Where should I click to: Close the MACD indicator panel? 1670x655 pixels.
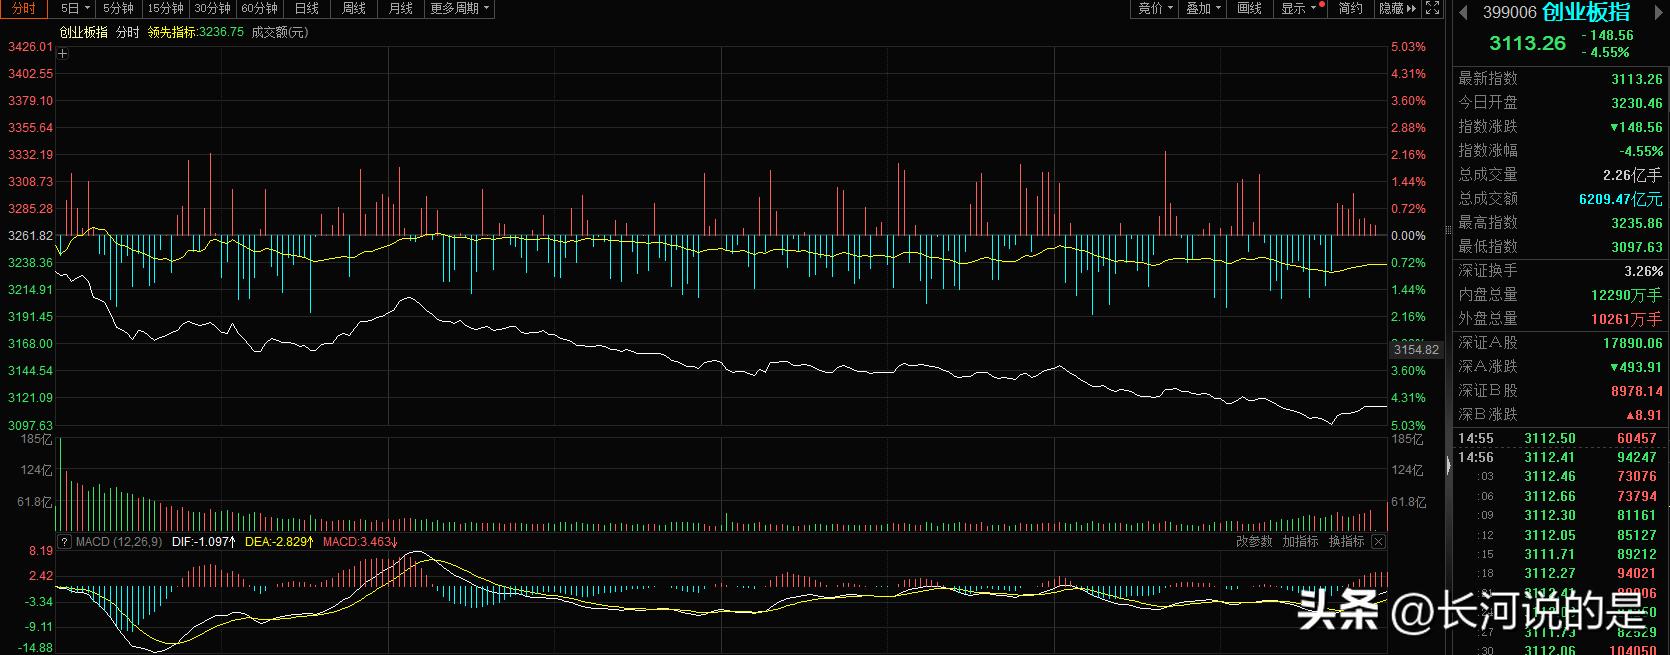click(1378, 542)
